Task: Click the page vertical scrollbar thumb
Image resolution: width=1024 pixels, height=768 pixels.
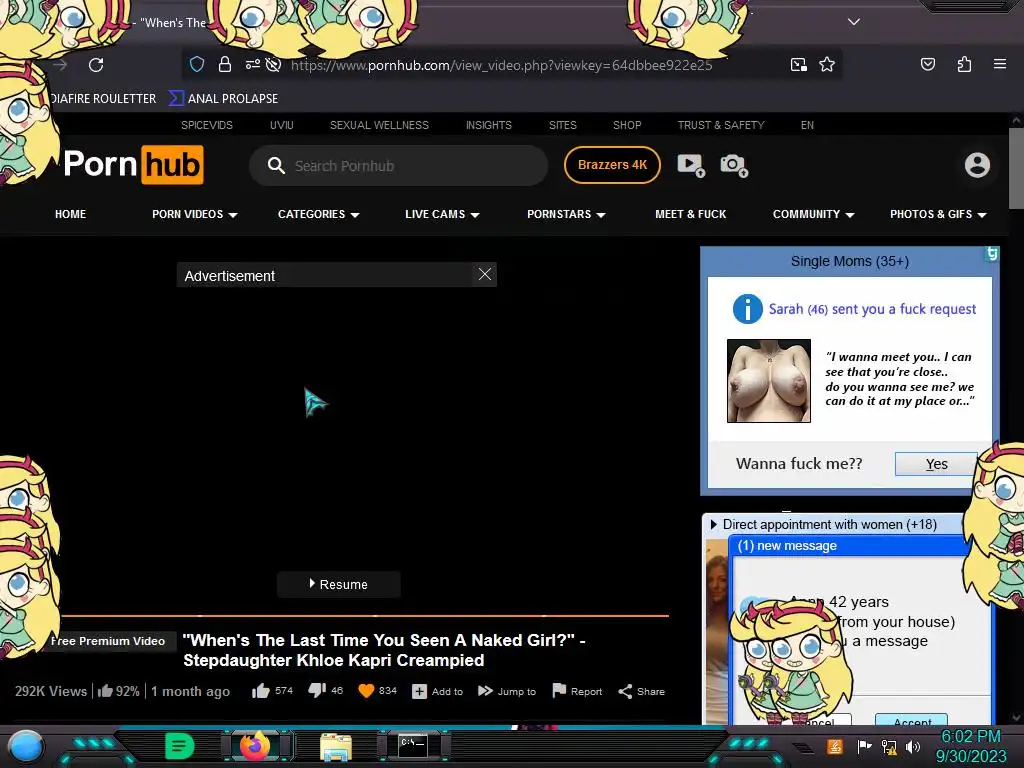Action: [x=1016, y=168]
